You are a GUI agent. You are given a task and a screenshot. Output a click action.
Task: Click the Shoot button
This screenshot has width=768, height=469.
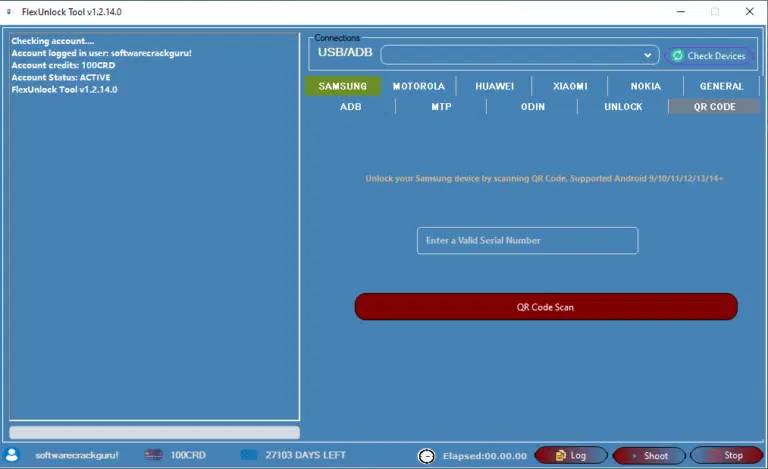point(649,456)
